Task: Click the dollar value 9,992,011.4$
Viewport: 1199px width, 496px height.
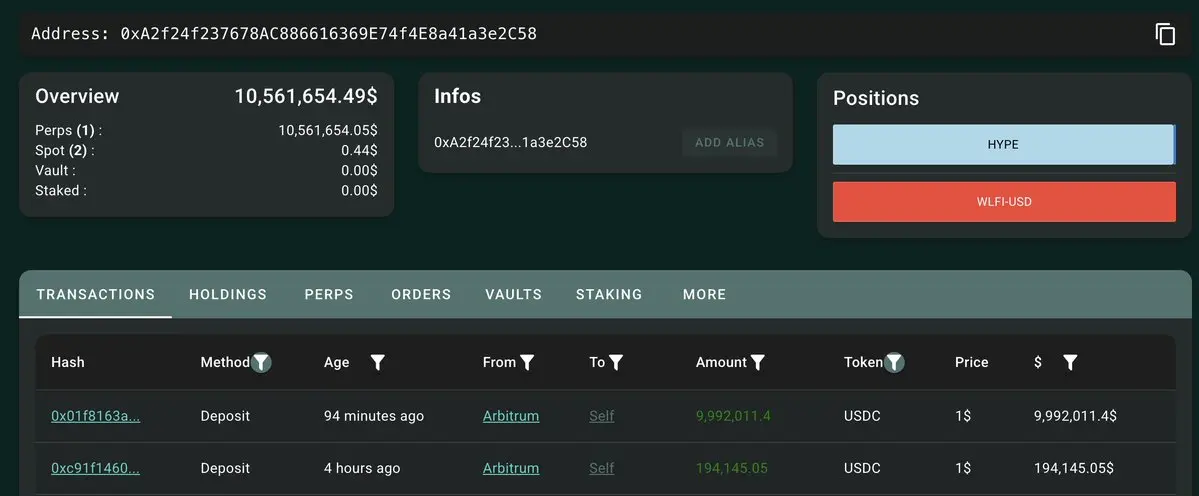Action: point(1075,416)
